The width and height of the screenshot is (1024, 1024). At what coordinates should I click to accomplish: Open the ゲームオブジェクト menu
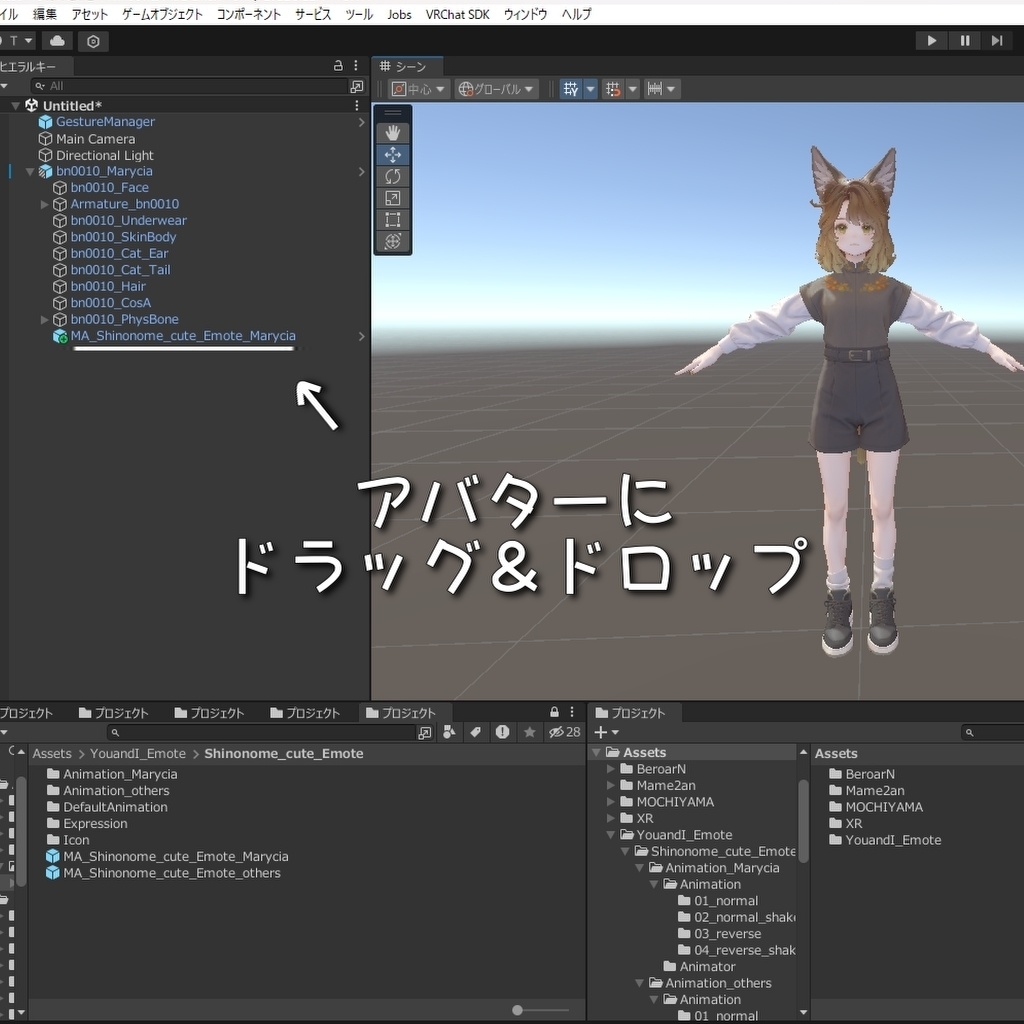click(x=162, y=14)
